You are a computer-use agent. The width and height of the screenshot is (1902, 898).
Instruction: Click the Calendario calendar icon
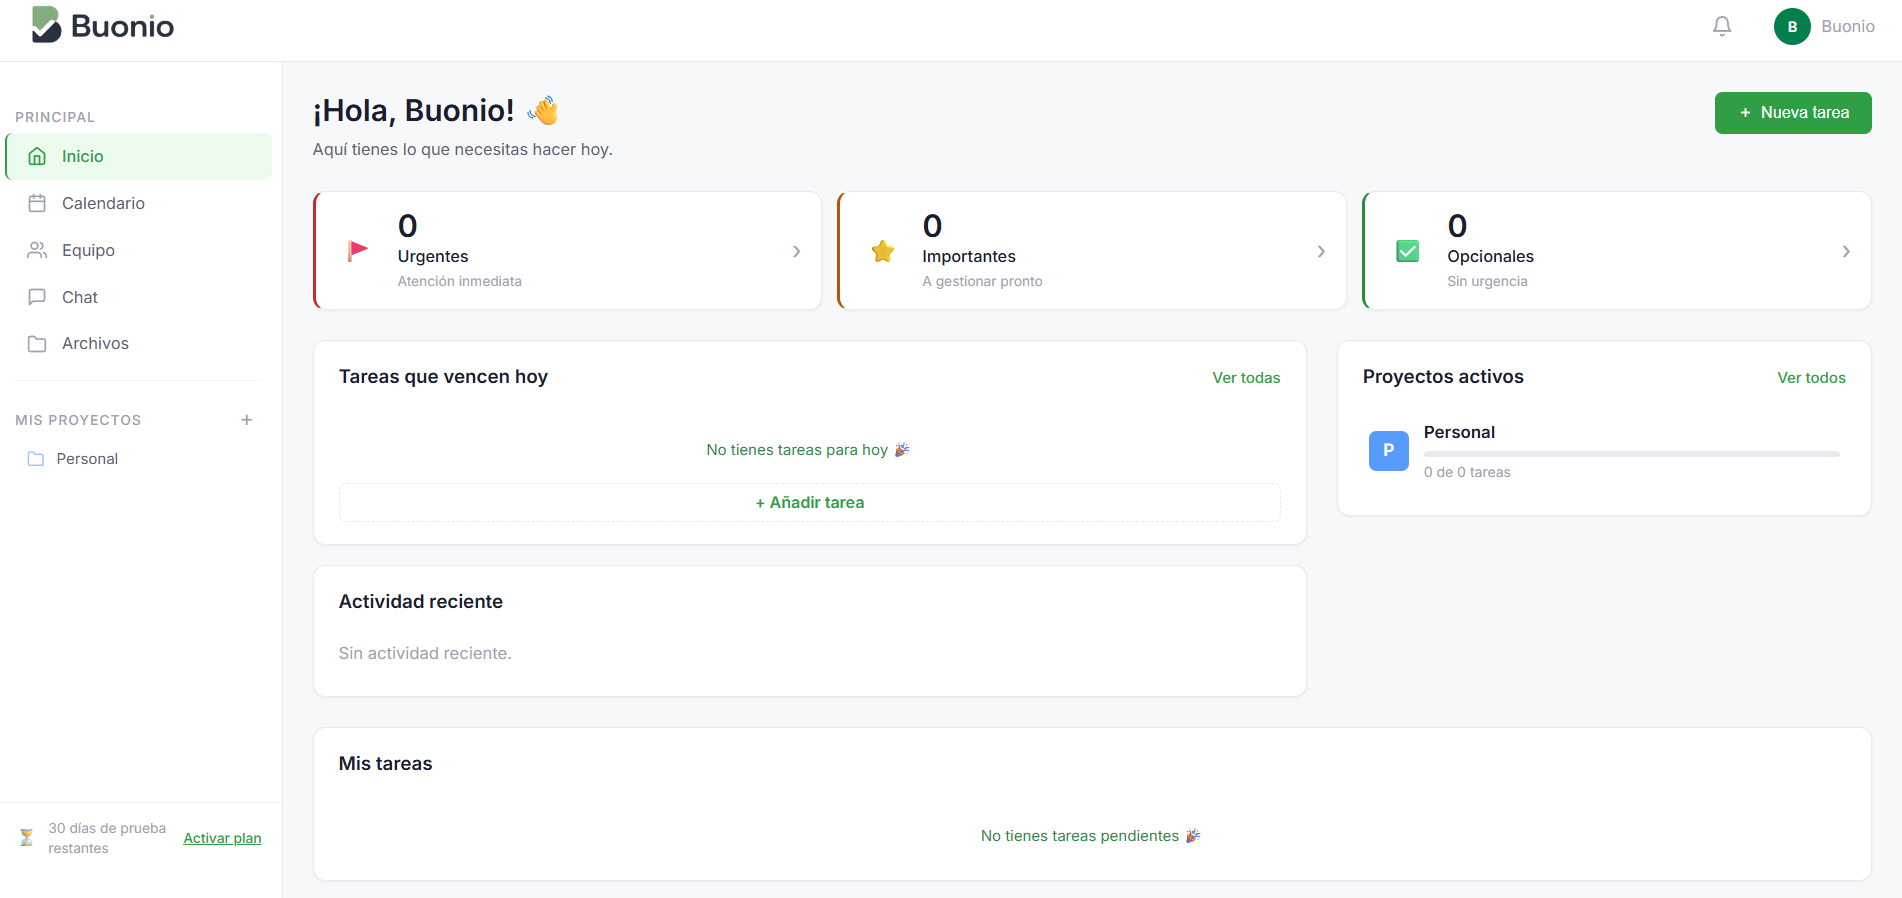coord(37,203)
